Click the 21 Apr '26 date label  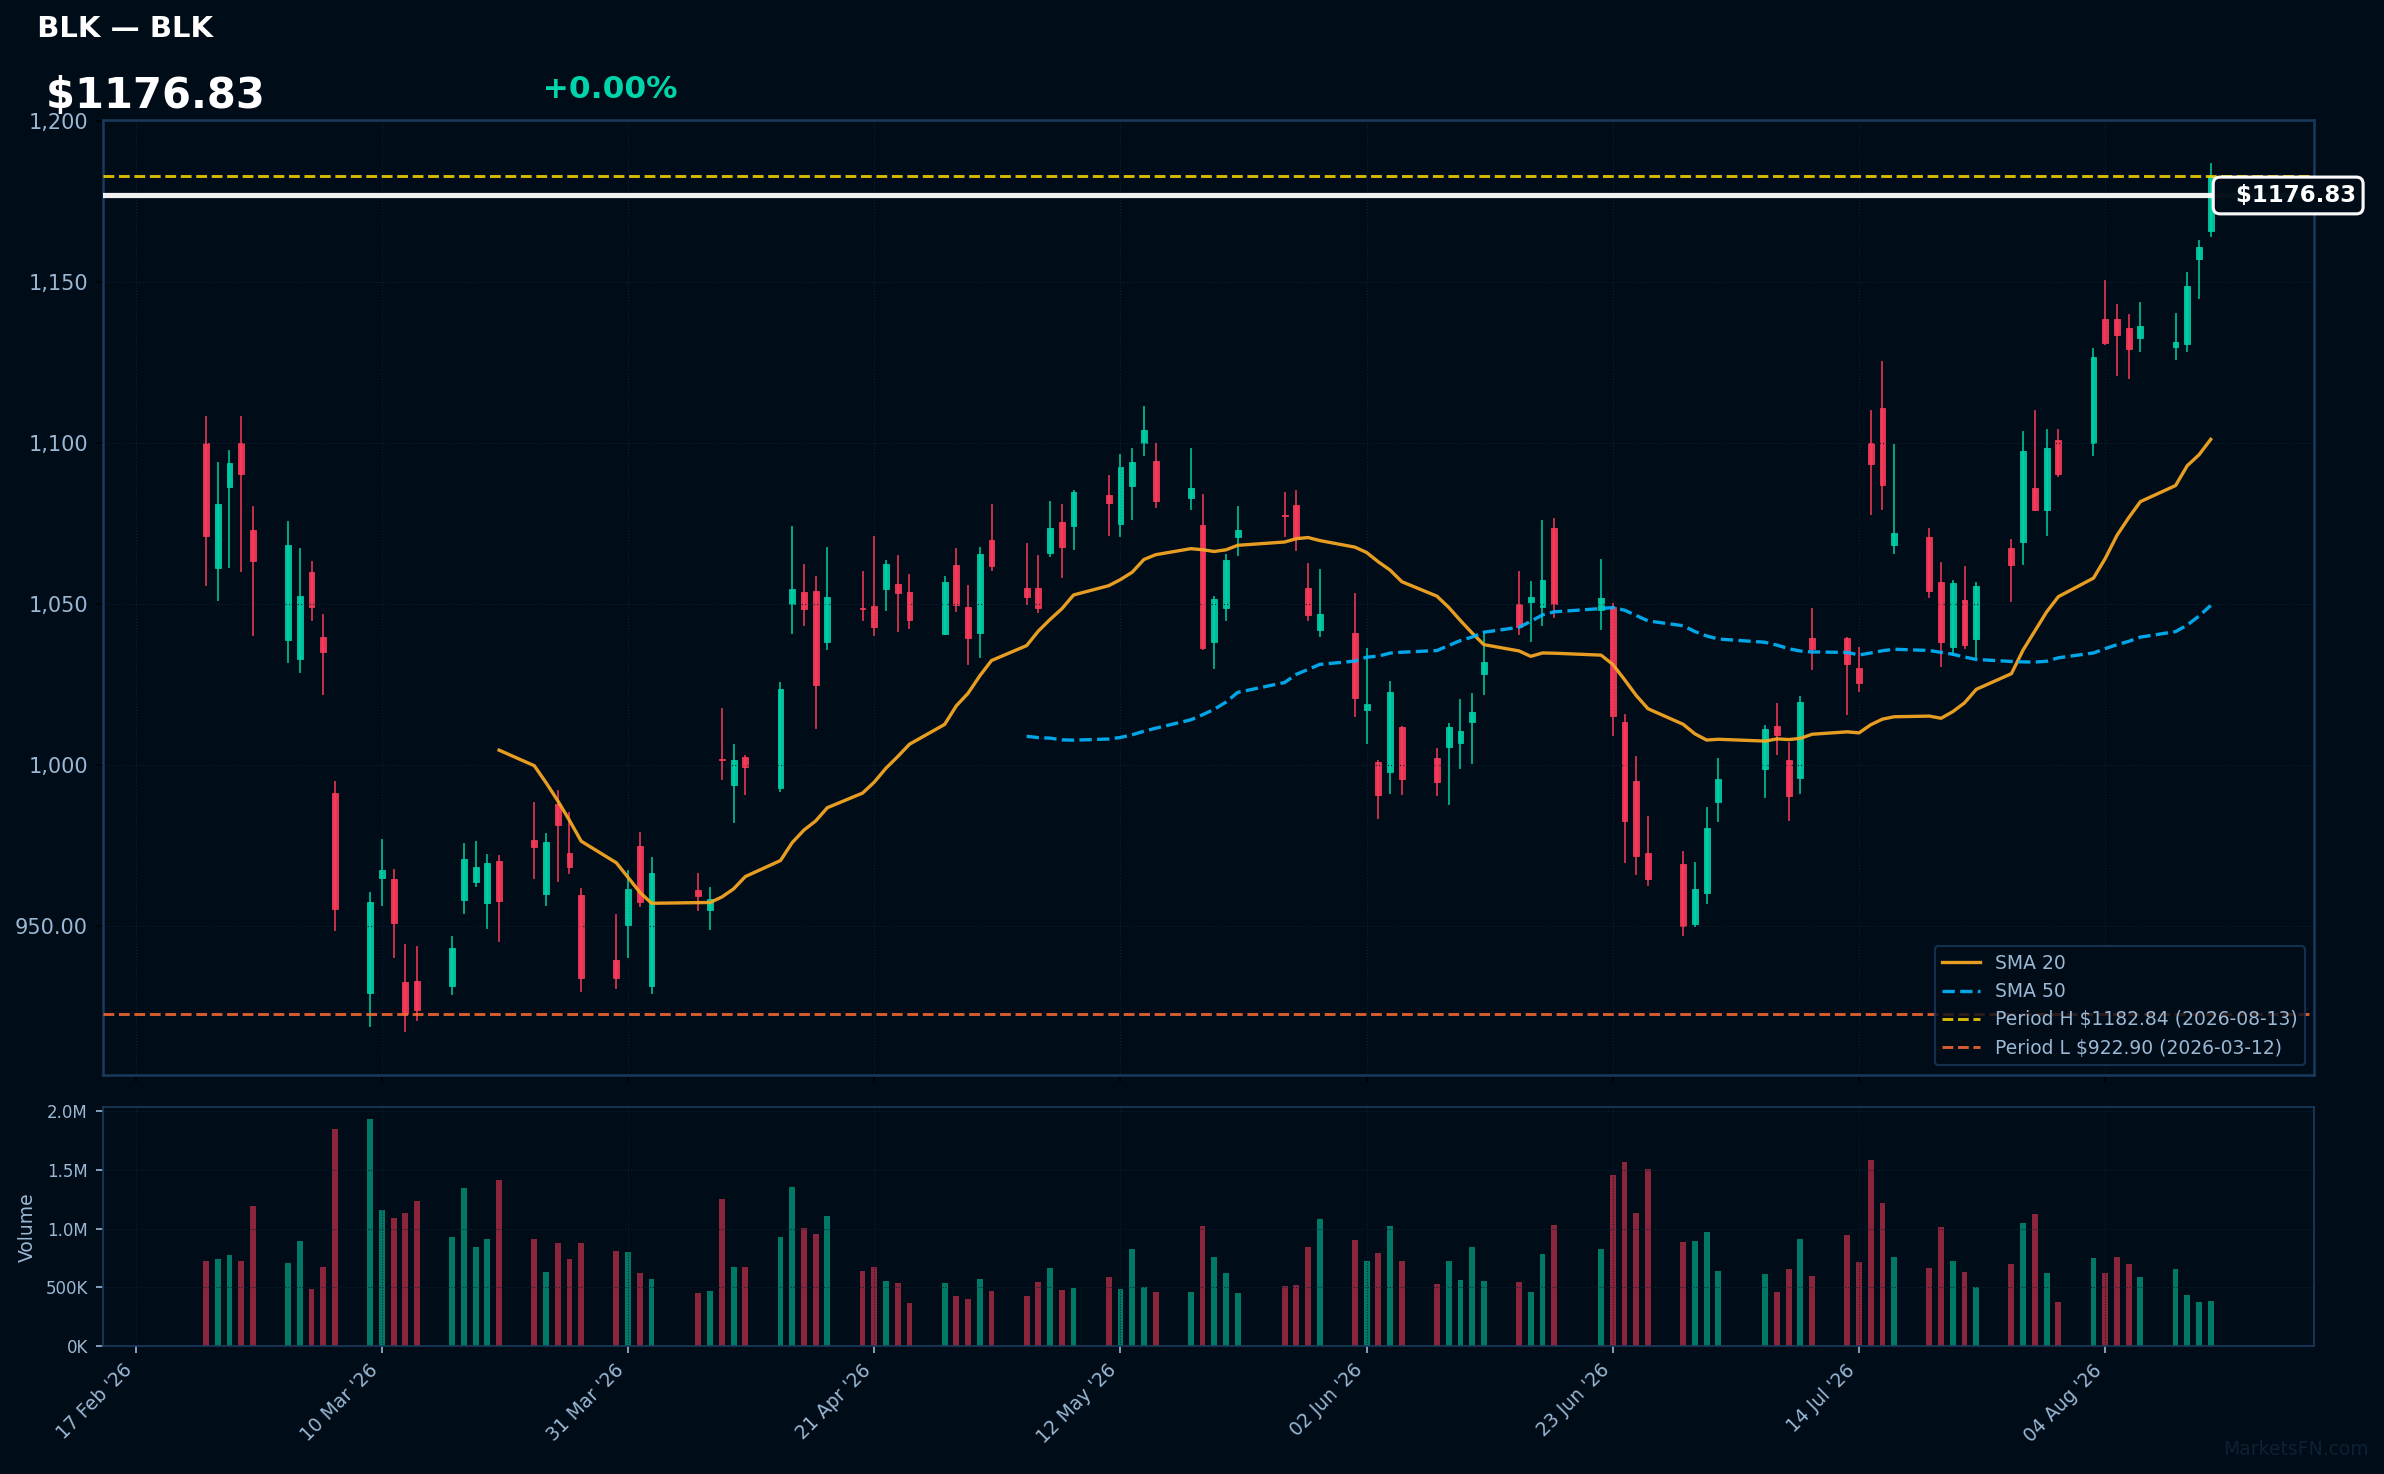tap(832, 1401)
